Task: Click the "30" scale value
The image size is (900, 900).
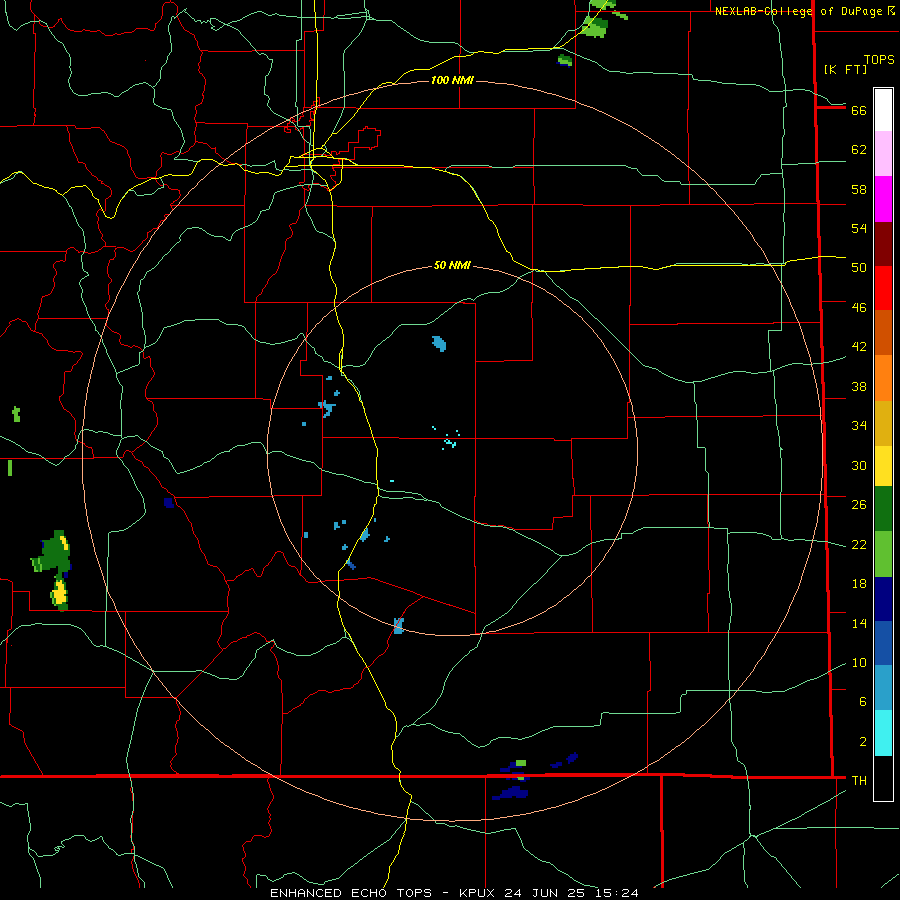Action: tap(859, 465)
